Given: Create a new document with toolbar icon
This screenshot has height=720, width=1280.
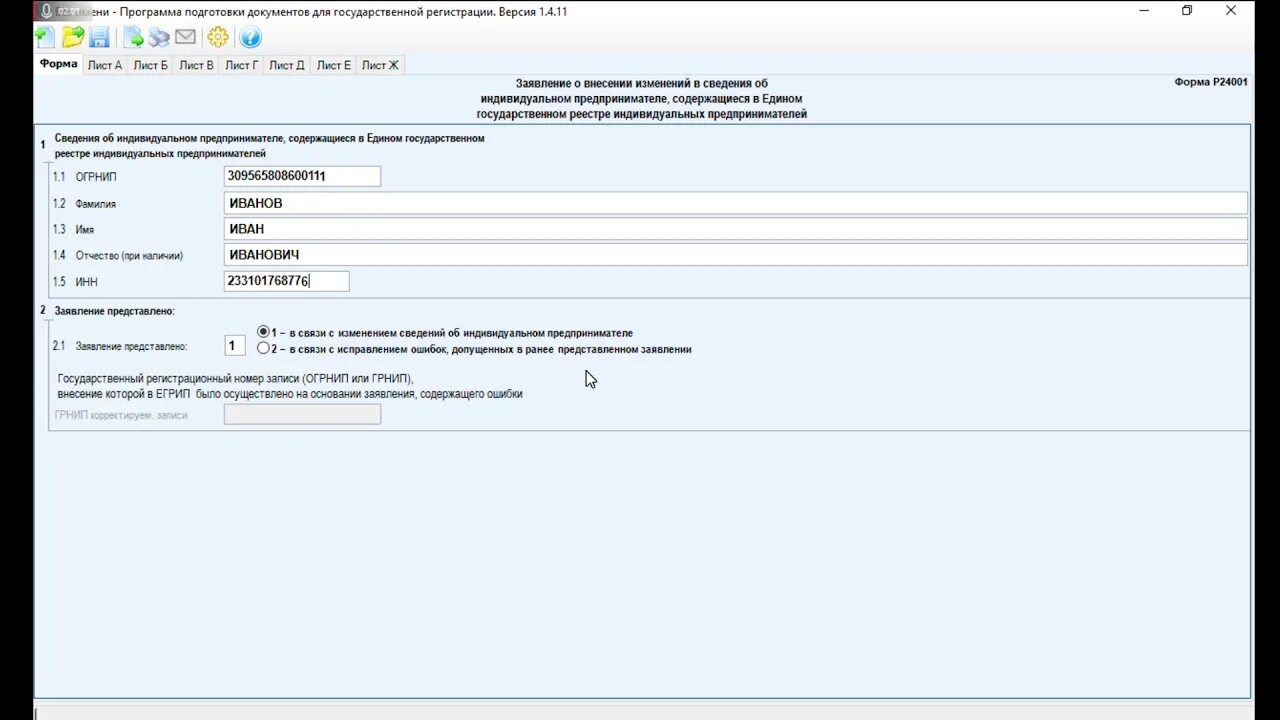Looking at the screenshot, I should [x=45, y=37].
